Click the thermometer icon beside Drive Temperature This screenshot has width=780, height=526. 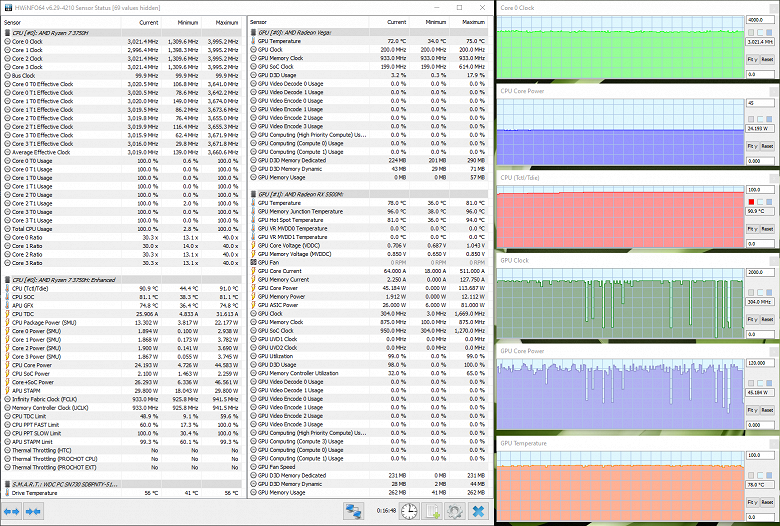point(7,493)
